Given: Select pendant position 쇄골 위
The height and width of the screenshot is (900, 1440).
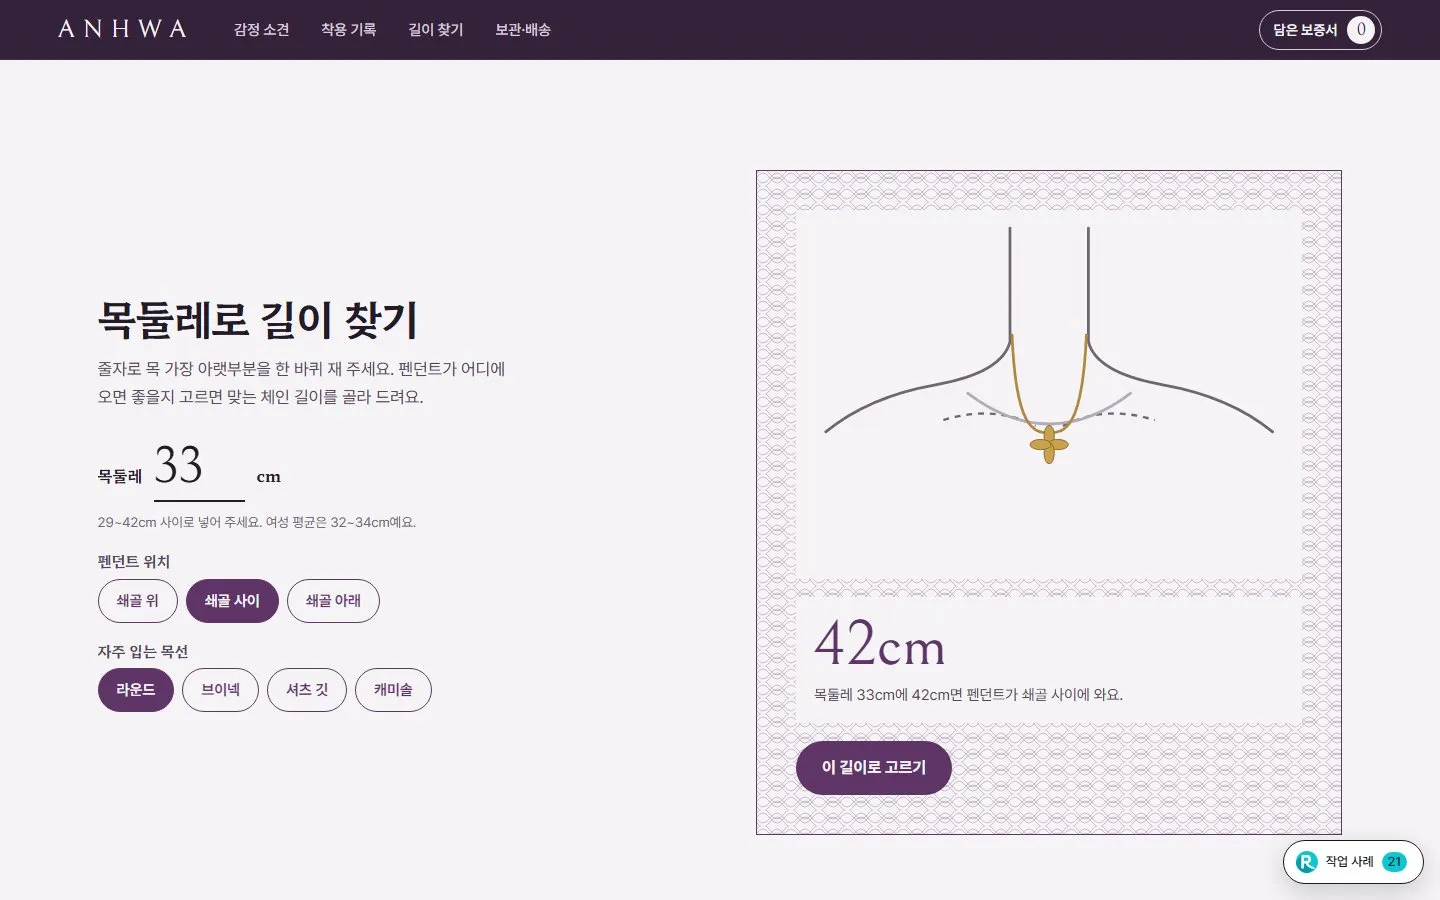Looking at the screenshot, I should point(138,601).
